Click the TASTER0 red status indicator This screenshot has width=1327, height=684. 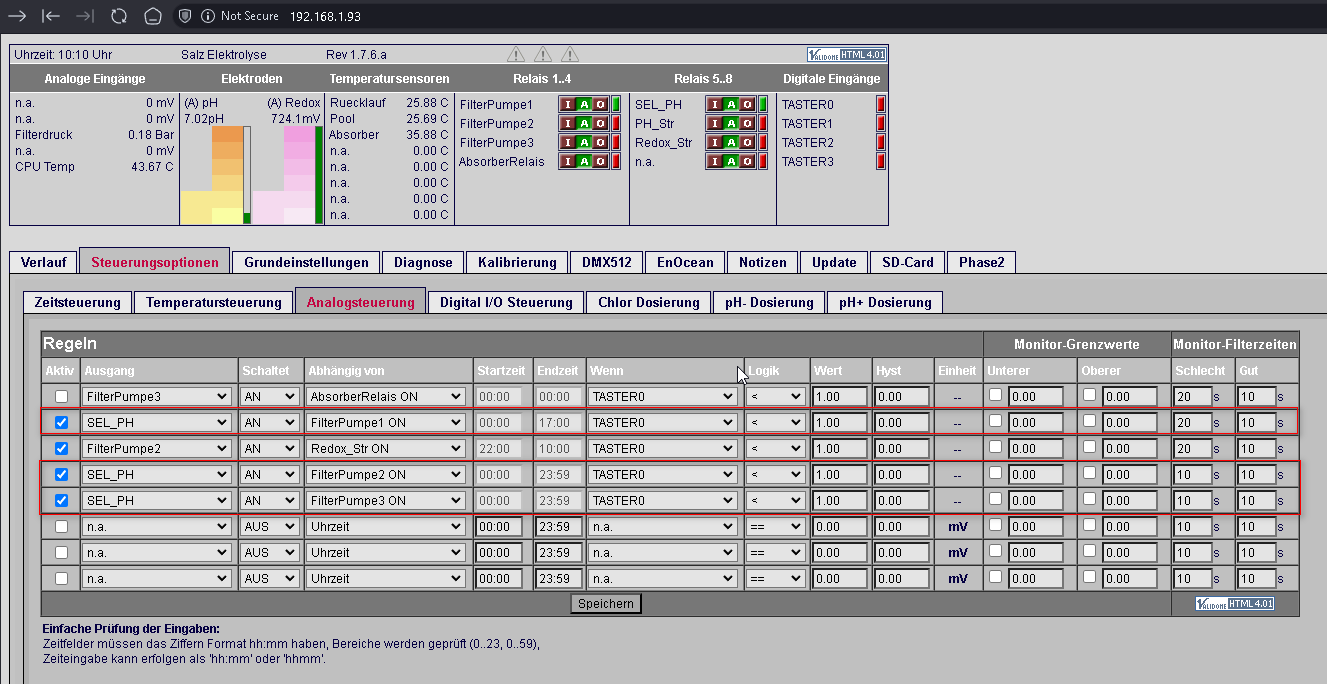(881, 104)
